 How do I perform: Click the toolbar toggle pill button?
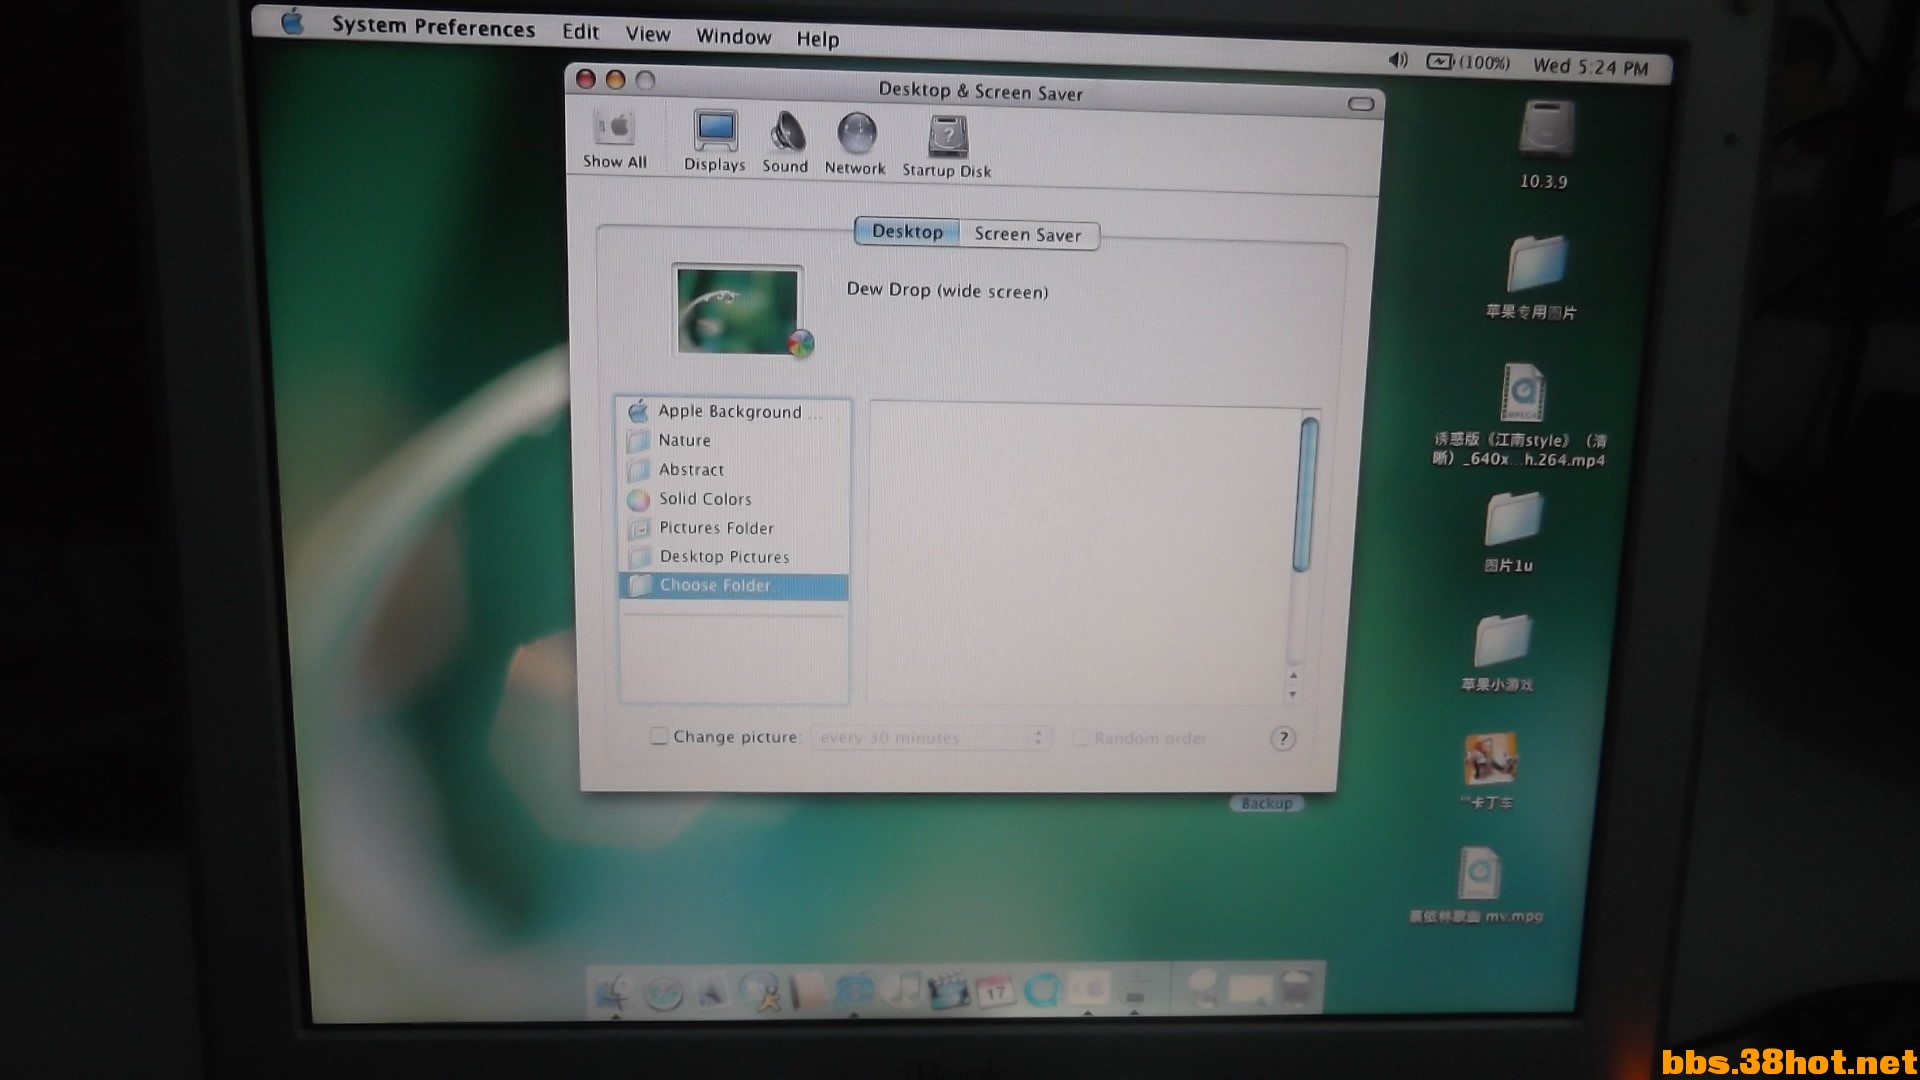1361,104
